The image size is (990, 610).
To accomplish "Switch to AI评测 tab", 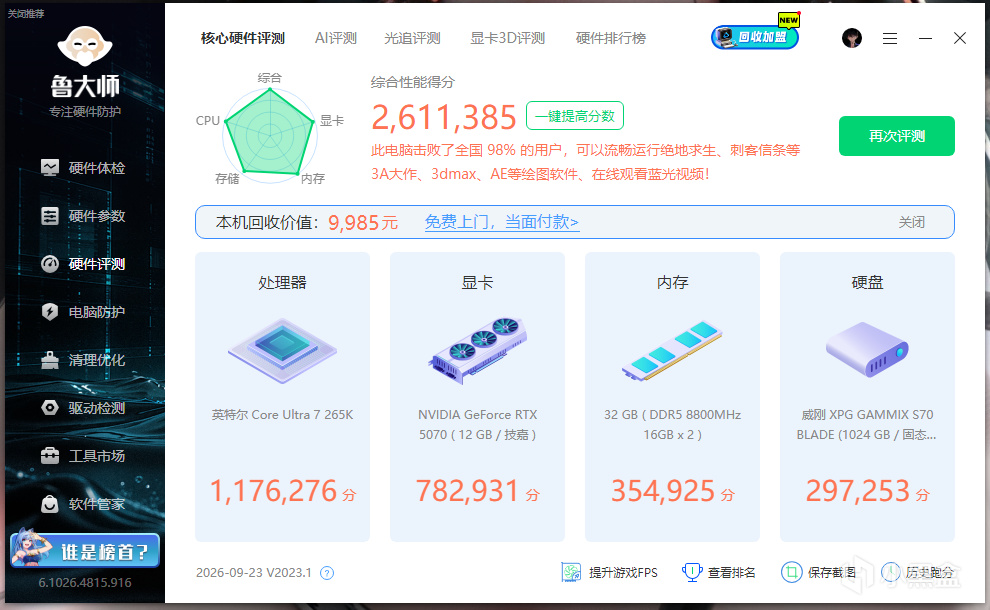I will pos(336,39).
